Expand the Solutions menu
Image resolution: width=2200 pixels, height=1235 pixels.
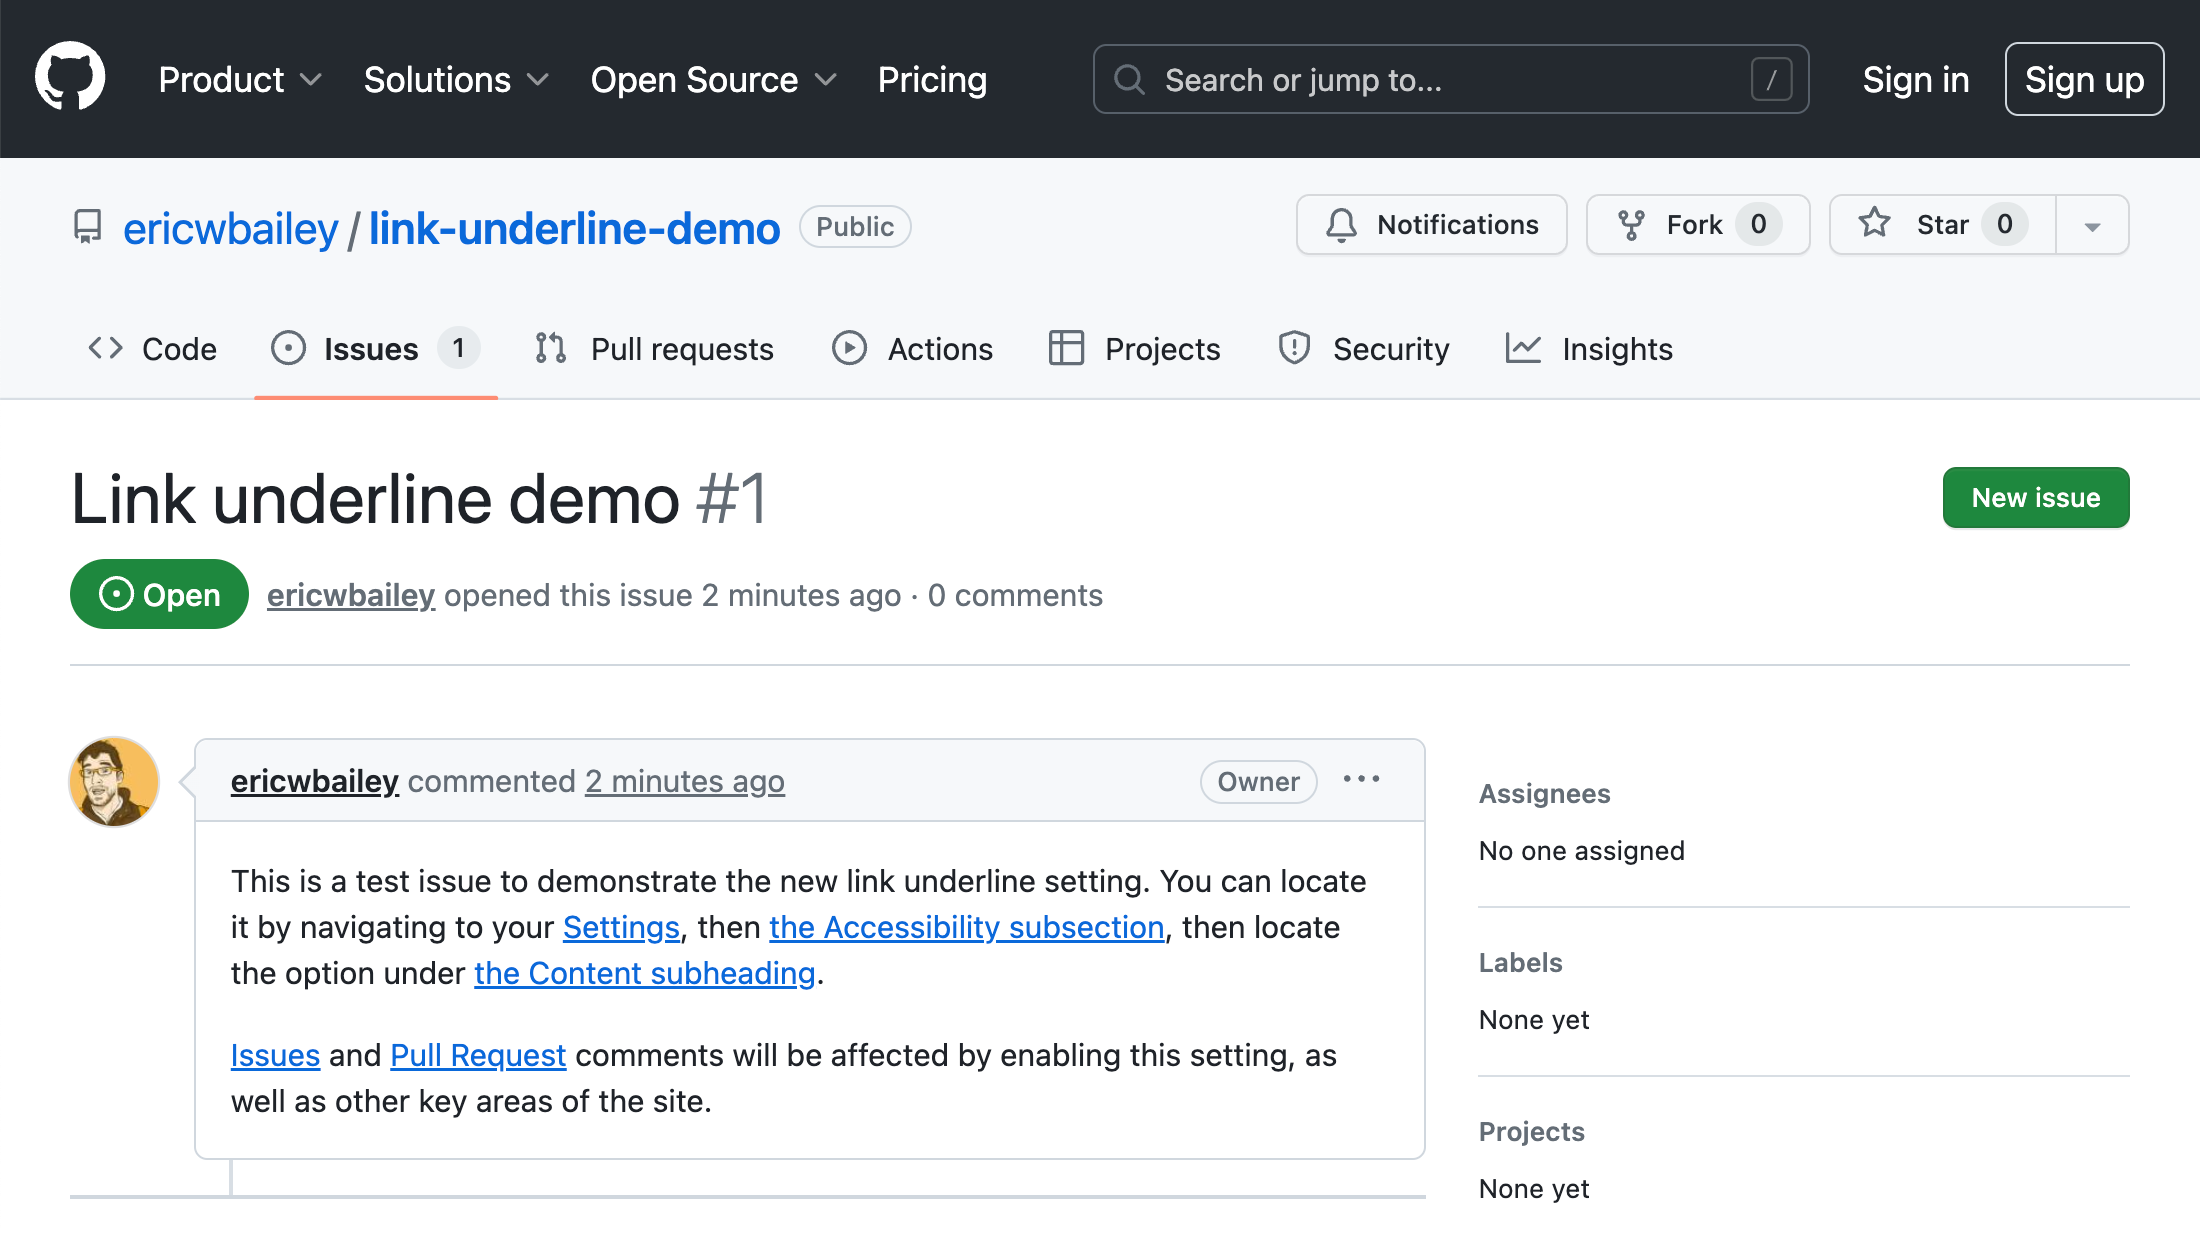click(x=456, y=80)
